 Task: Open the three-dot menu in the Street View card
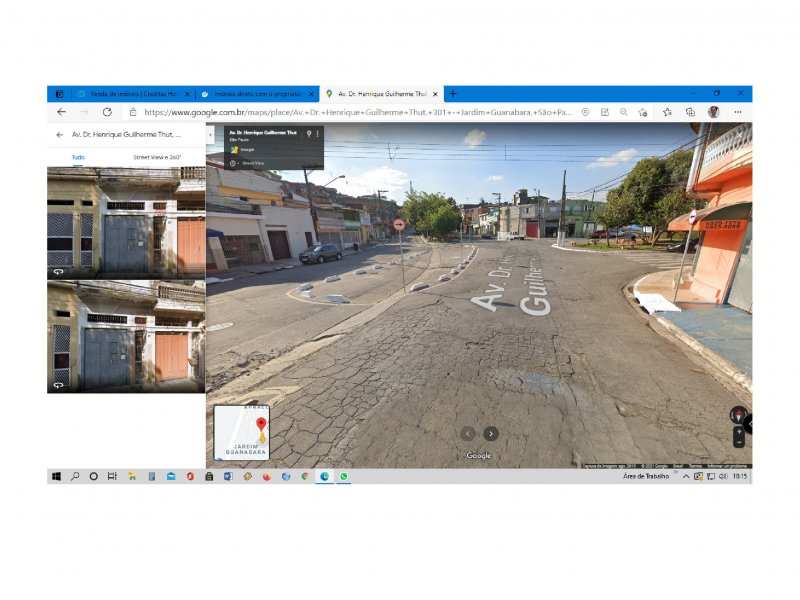[317, 134]
